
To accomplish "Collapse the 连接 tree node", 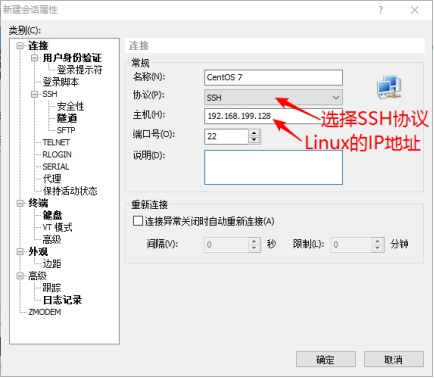I will pyautogui.click(x=21, y=46).
